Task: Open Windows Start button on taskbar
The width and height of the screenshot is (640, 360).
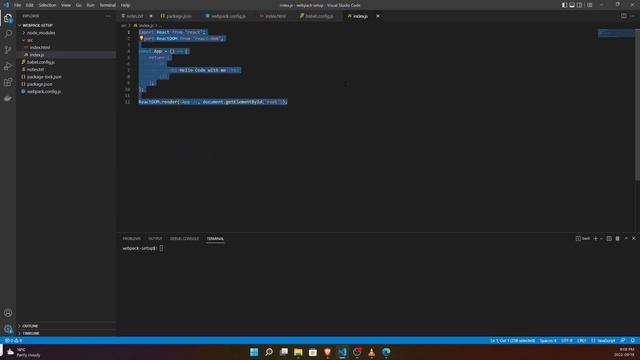Action: tap(254, 352)
